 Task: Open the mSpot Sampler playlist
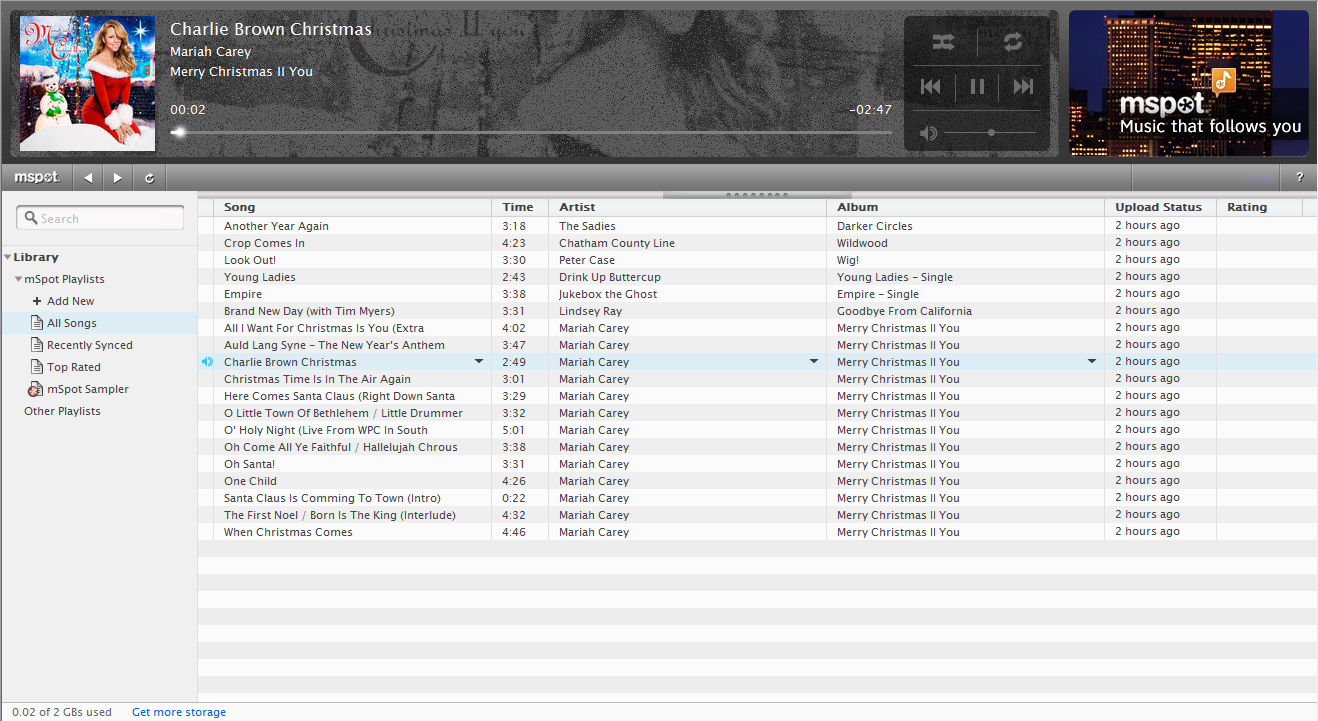coord(79,389)
